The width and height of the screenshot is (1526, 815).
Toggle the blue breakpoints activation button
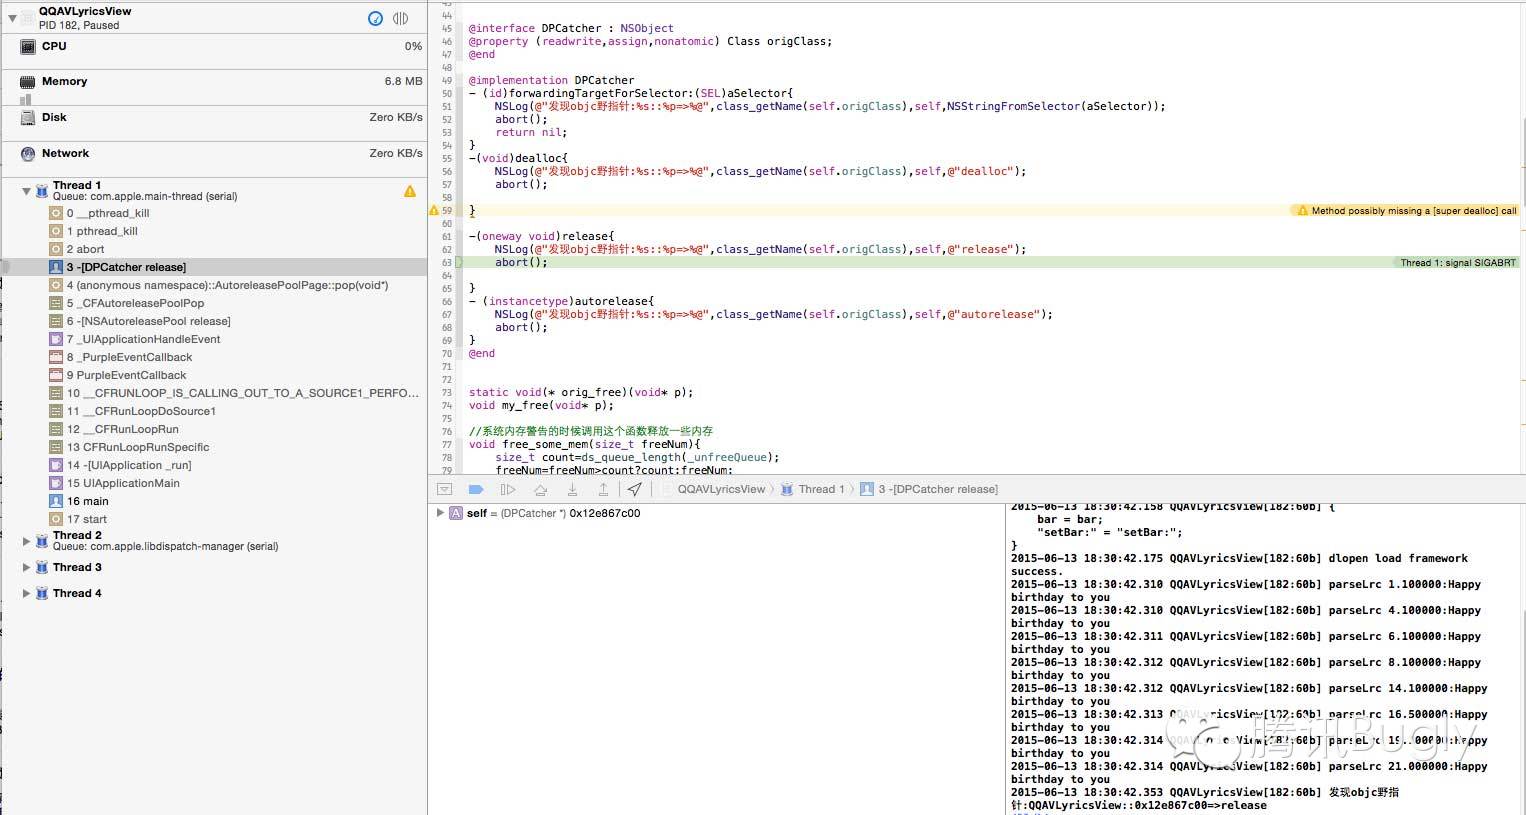(x=476, y=489)
